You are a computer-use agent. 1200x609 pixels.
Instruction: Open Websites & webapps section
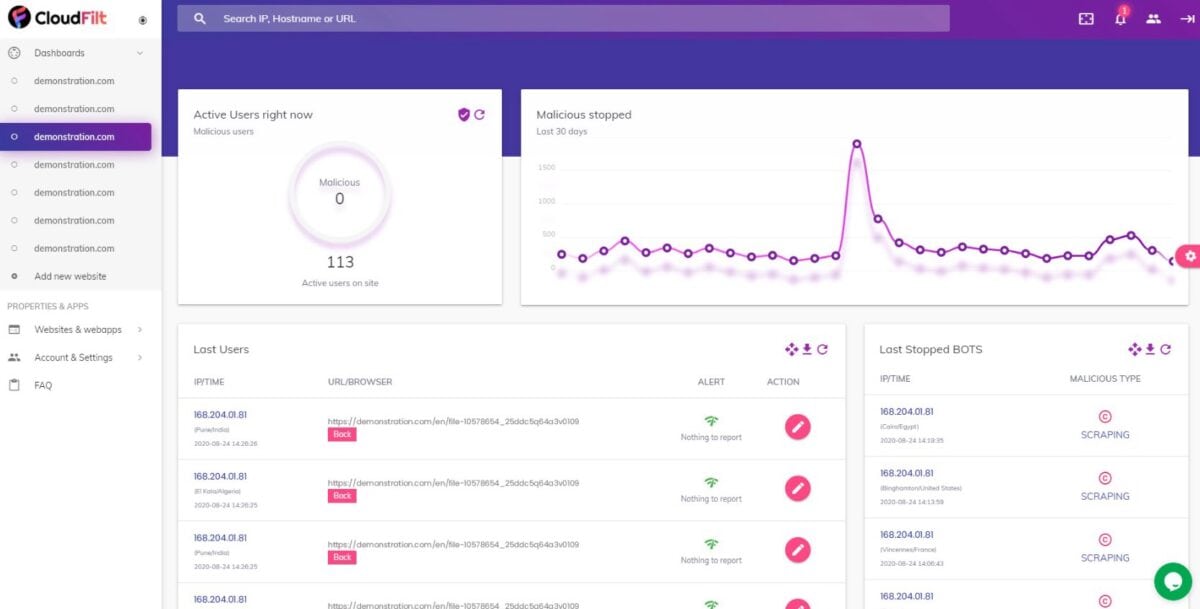pyautogui.click(x=78, y=329)
